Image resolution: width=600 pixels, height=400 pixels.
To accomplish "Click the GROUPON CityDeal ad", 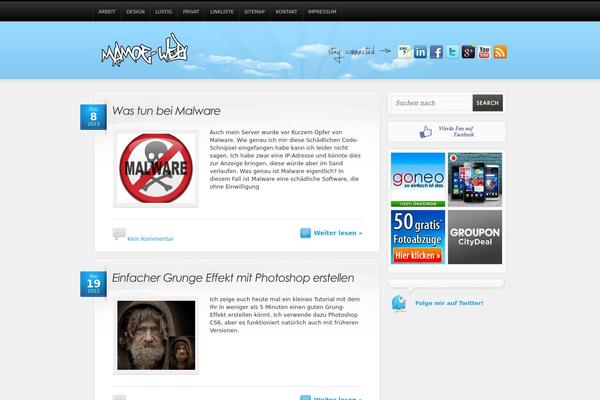I will (475, 237).
